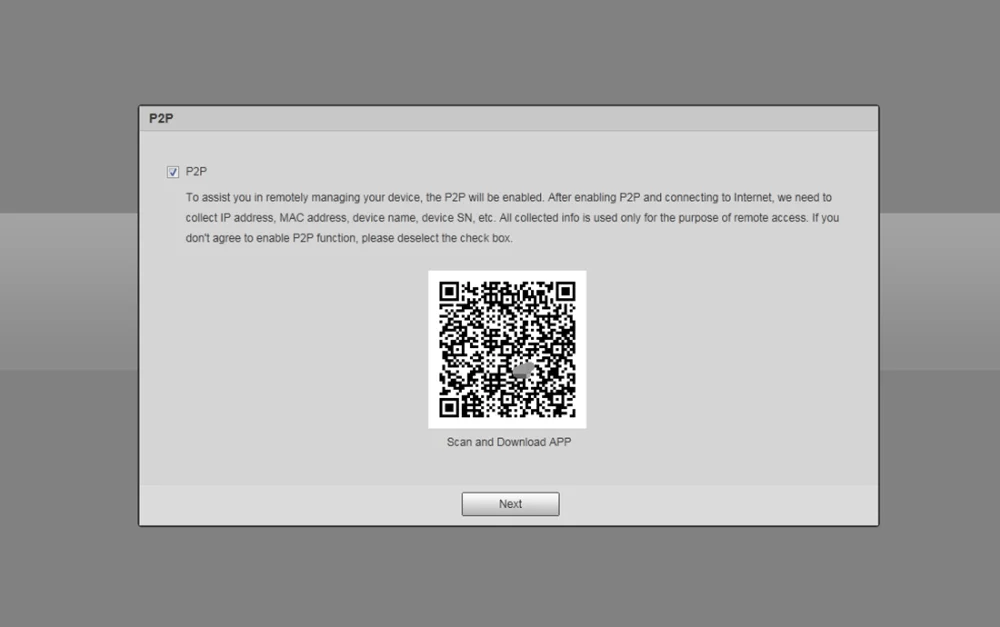1000x627 pixels.
Task: Click the P2P label beside the checkbox
Action: (x=196, y=172)
